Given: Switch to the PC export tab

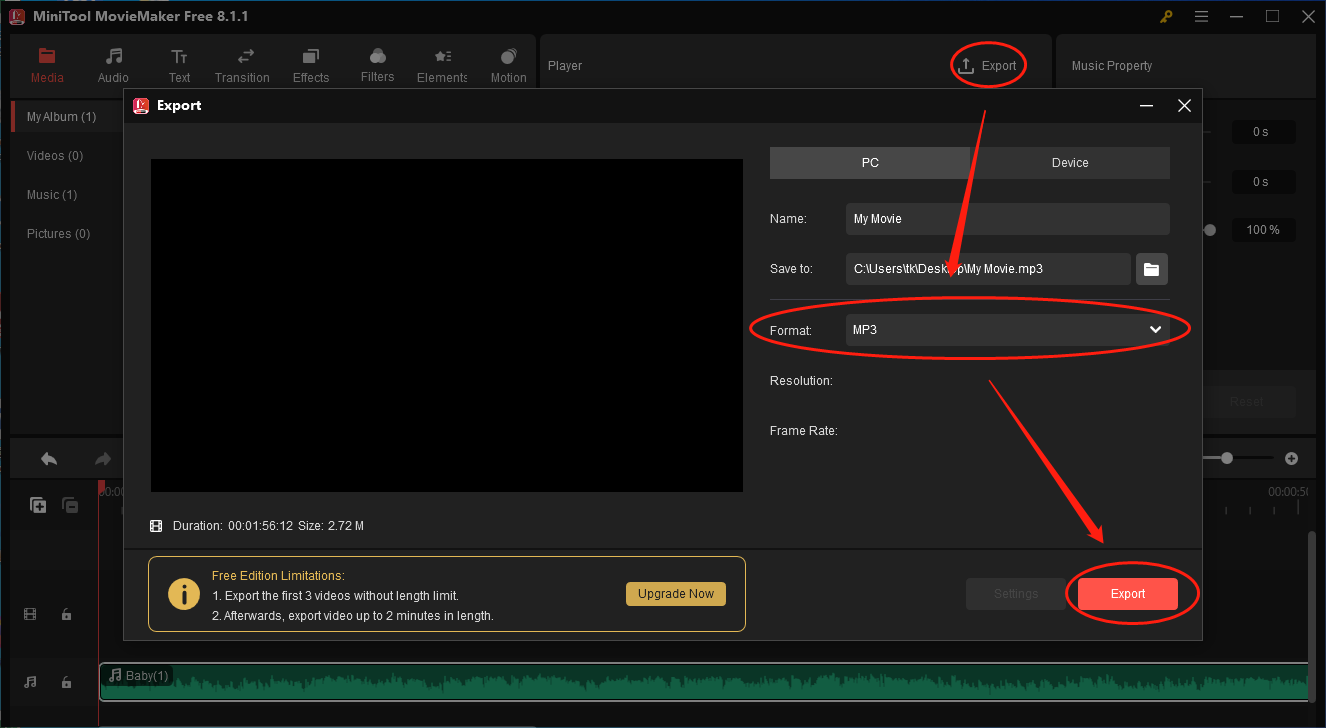Looking at the screenshot, I should (x=870, y=163).
